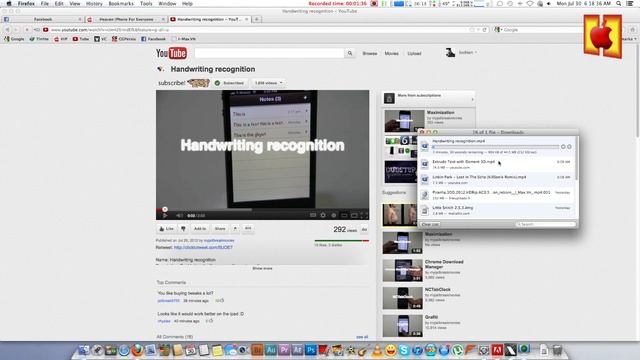Click the Movies link in YouTube header

391,53
